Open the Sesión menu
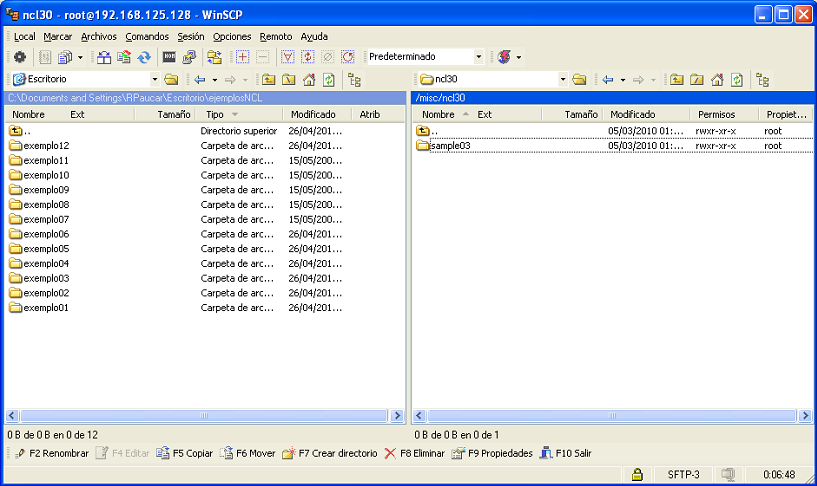 [x=191, y=36]
